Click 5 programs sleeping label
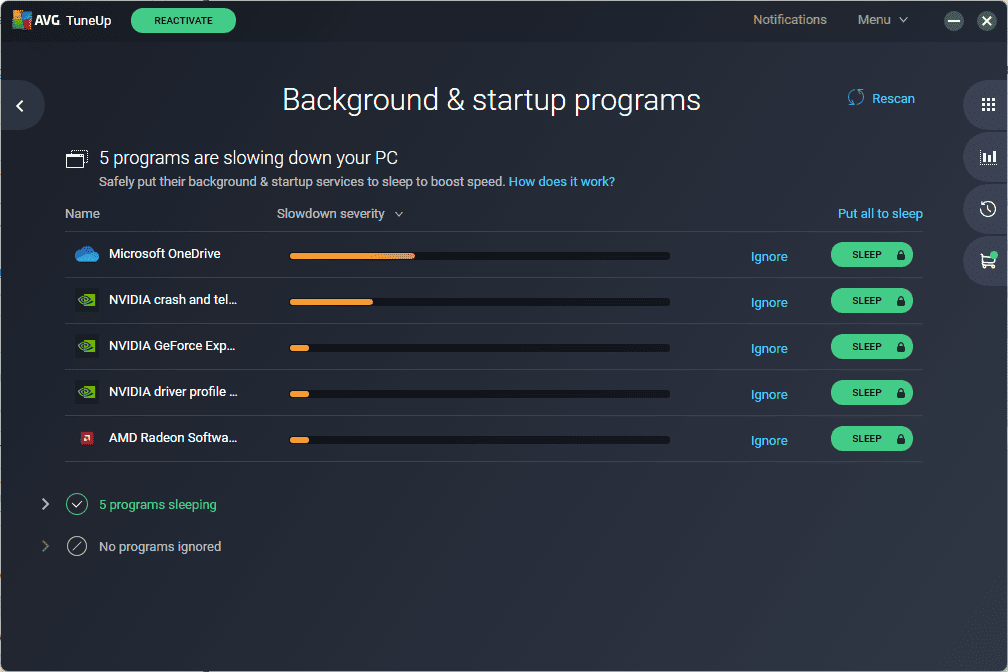This screenshot has width=1008, height=672. 158,505
